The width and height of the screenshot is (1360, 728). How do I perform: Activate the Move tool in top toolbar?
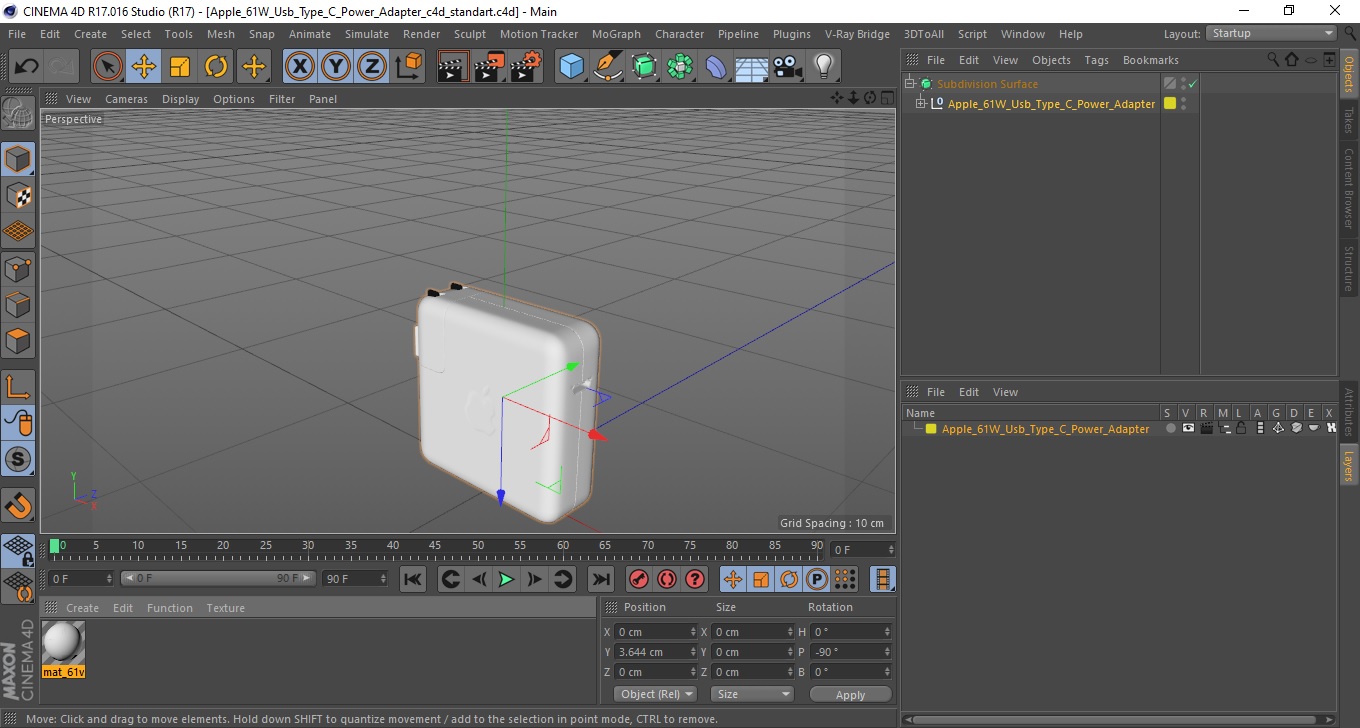click(144, 67)
